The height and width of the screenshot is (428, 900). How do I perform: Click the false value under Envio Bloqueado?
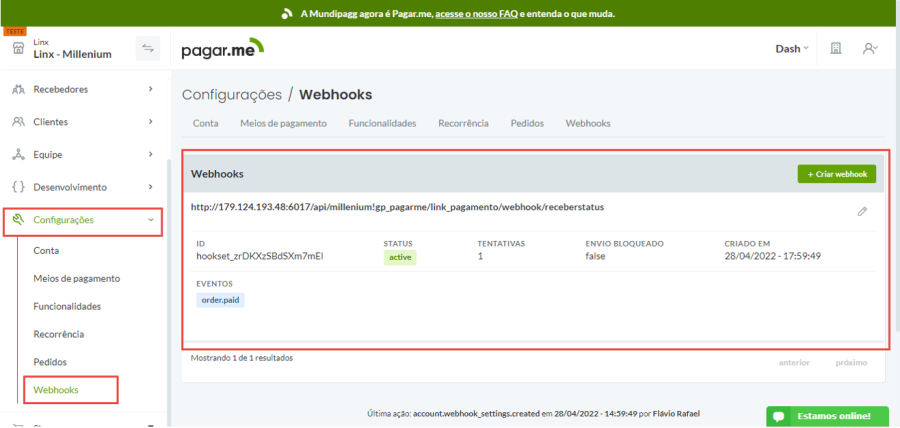[x=595, y=256]
